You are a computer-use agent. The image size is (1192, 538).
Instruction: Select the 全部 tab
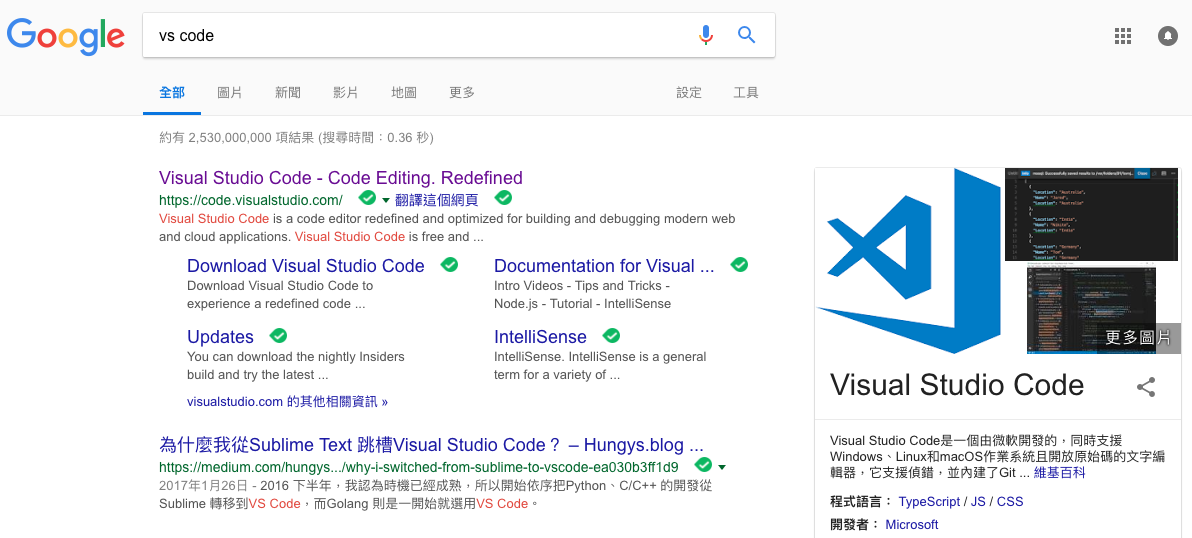[x=172, y=93]
